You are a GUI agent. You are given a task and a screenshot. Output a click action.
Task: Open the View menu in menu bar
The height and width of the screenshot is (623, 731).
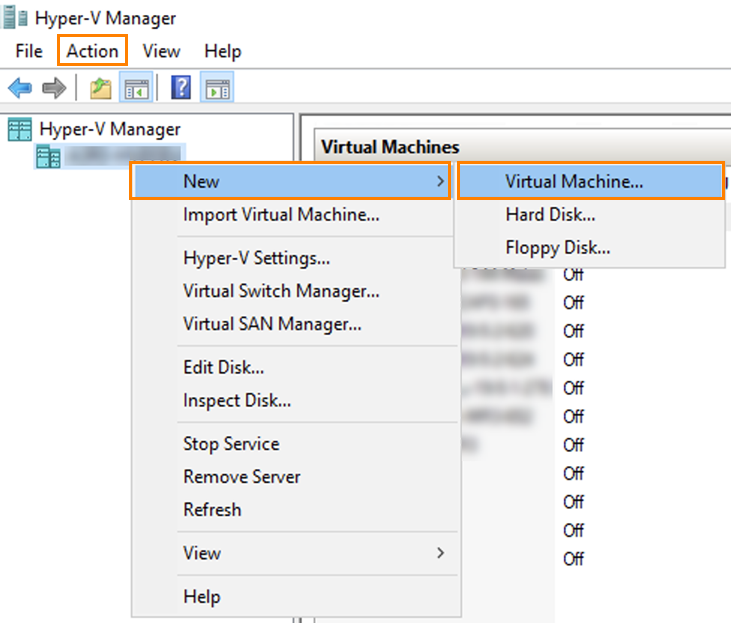pos(161,51)
